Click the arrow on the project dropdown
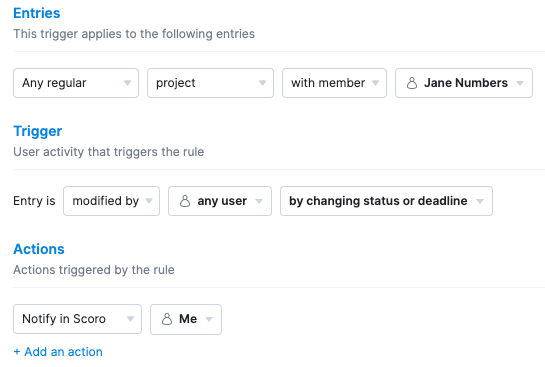Viewport: 545px width, 367px height. click(x=262, y=83)
